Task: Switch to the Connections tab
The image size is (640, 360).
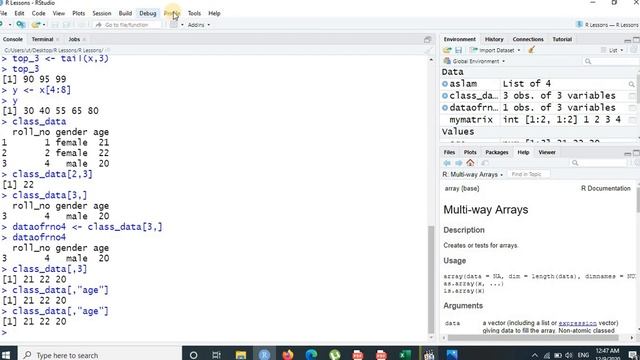Action: tap(528, 40)
